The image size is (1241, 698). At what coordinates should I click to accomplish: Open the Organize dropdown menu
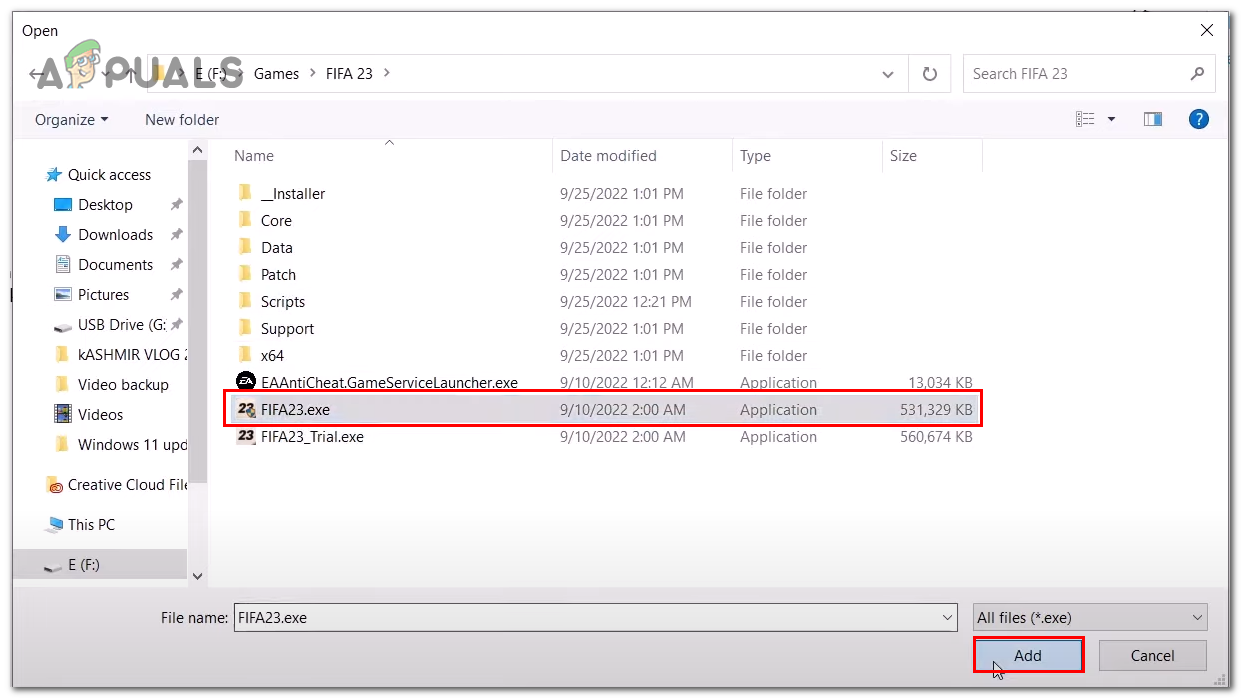(71, 119)
